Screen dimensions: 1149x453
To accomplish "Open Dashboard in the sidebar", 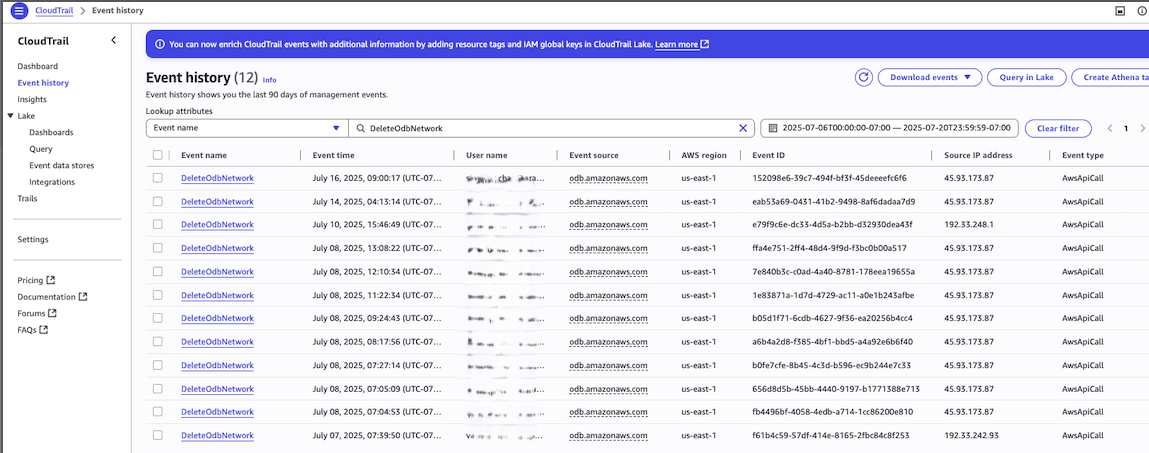I will pyautogui.click(x=37, y=66).
